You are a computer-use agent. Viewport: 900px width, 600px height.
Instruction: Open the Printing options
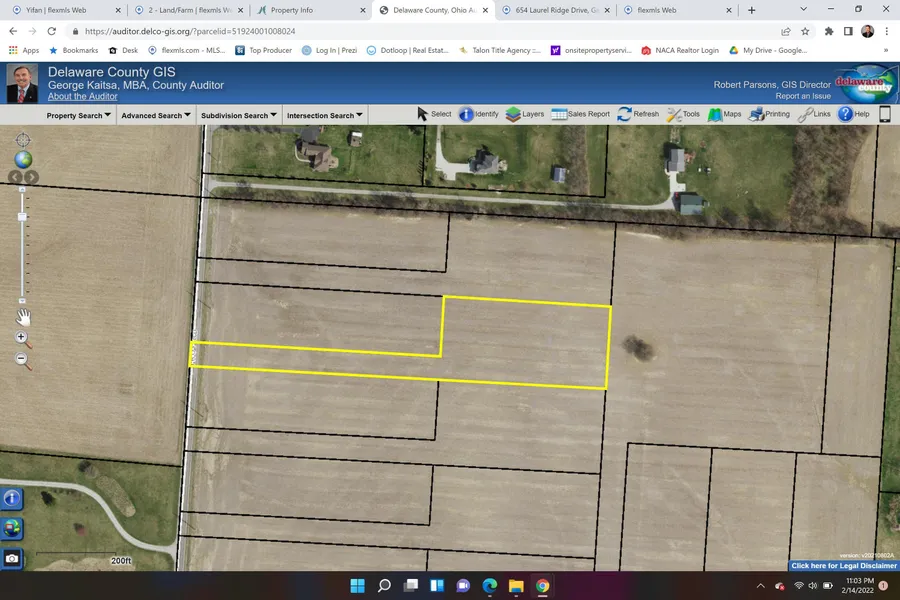769,114
